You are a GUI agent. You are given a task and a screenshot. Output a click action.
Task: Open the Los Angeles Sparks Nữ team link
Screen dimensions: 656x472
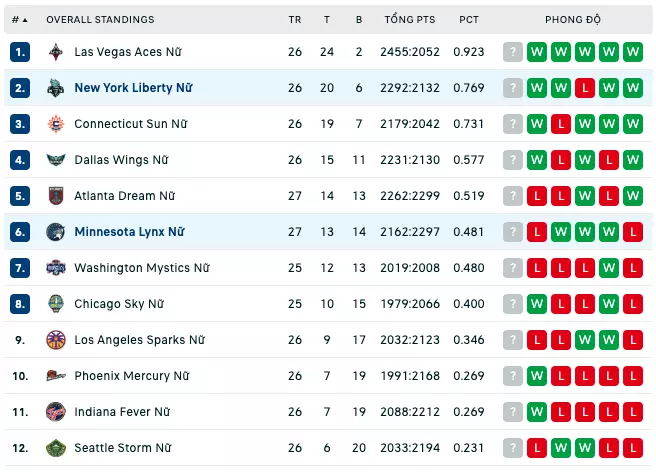(140, 340)
